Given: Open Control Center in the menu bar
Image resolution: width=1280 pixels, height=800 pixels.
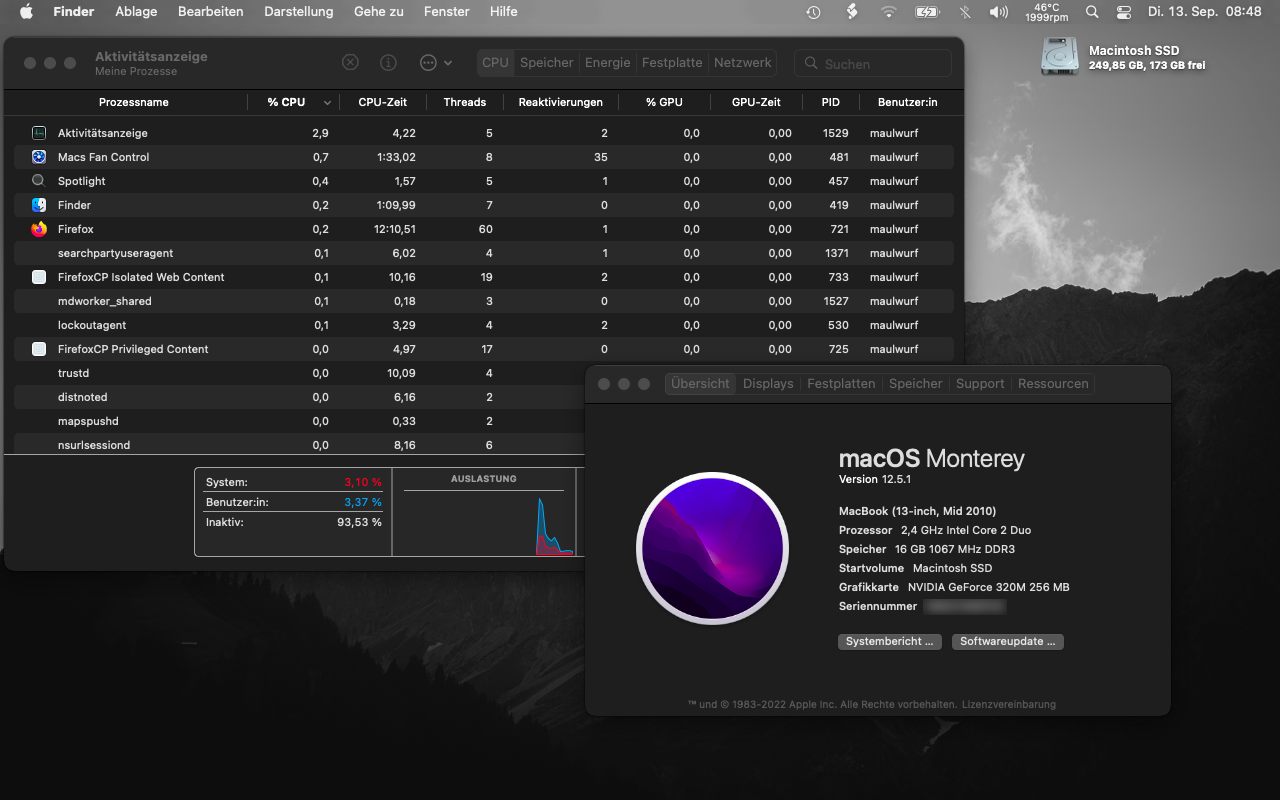Looking at the screenshot, I should click(1124, 12).
